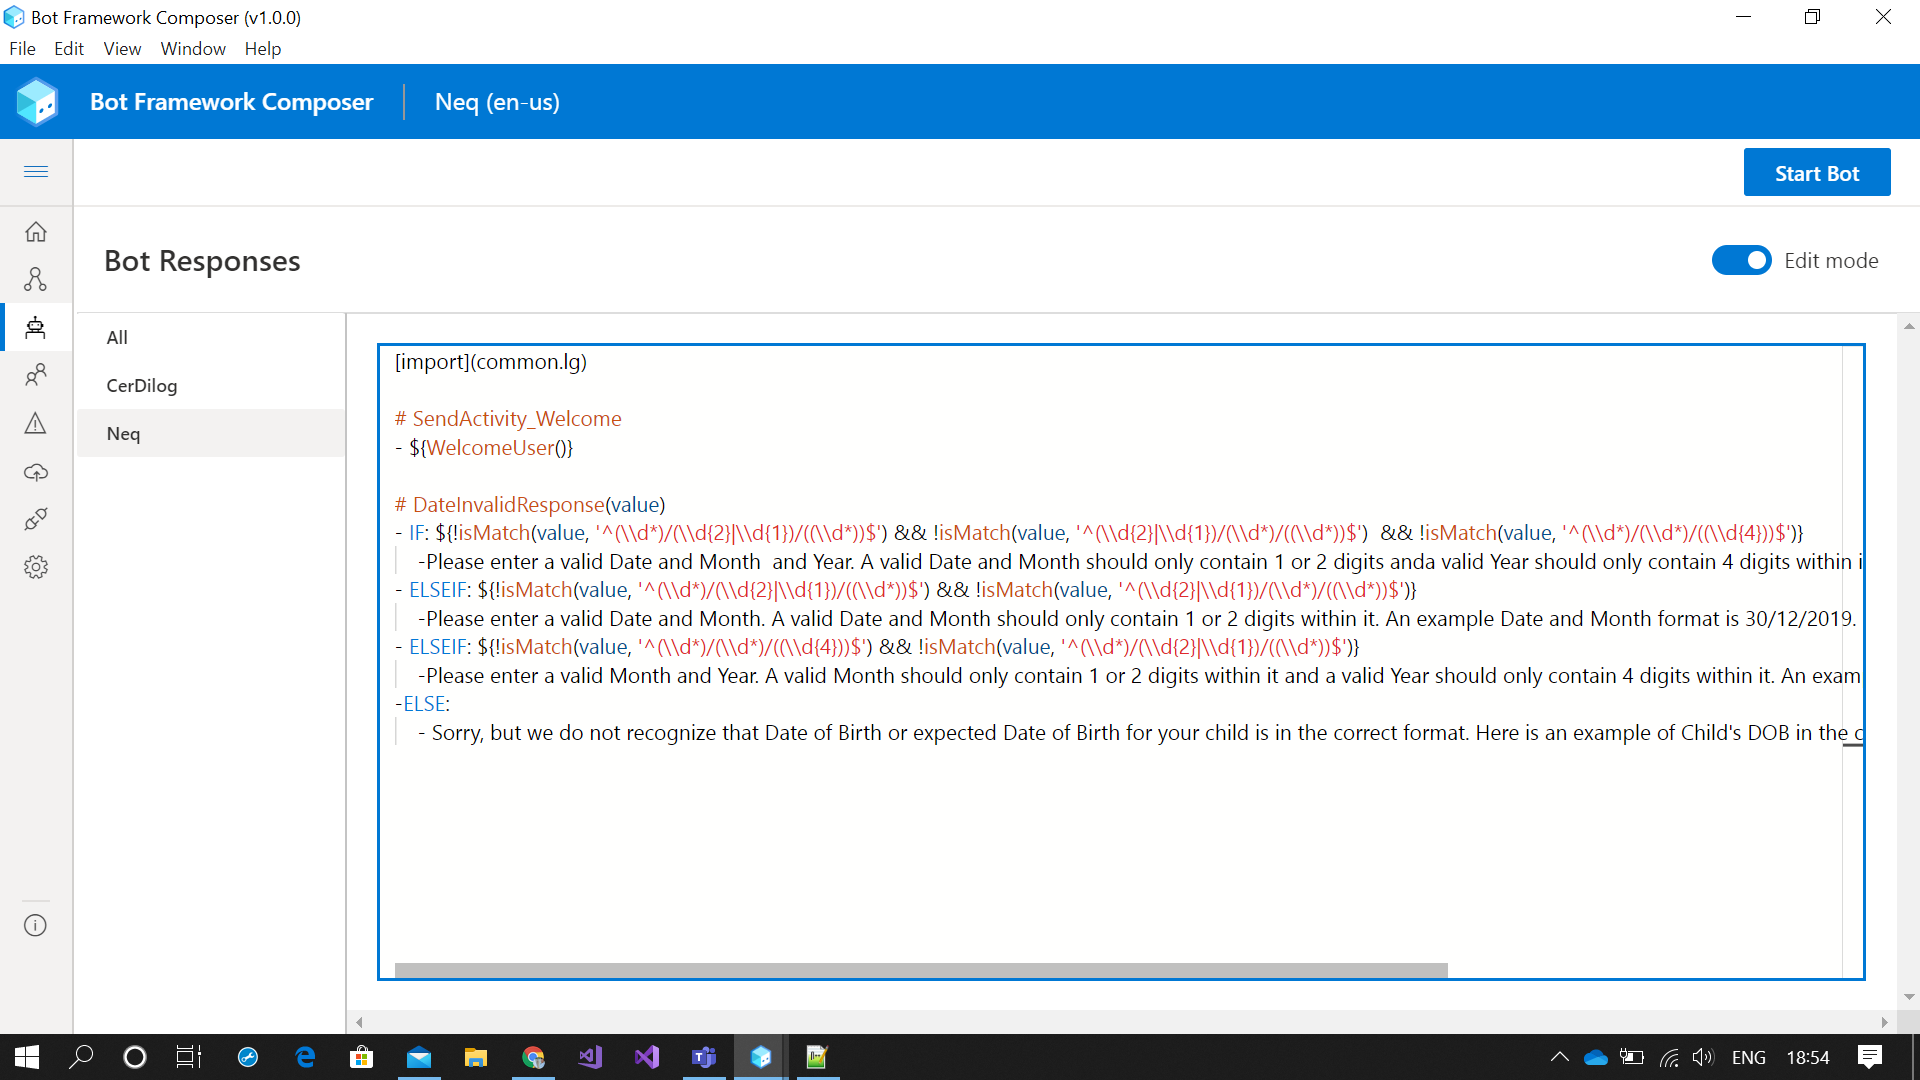
Task: Open the Publish cloud icon
Action: coord(36,471)
